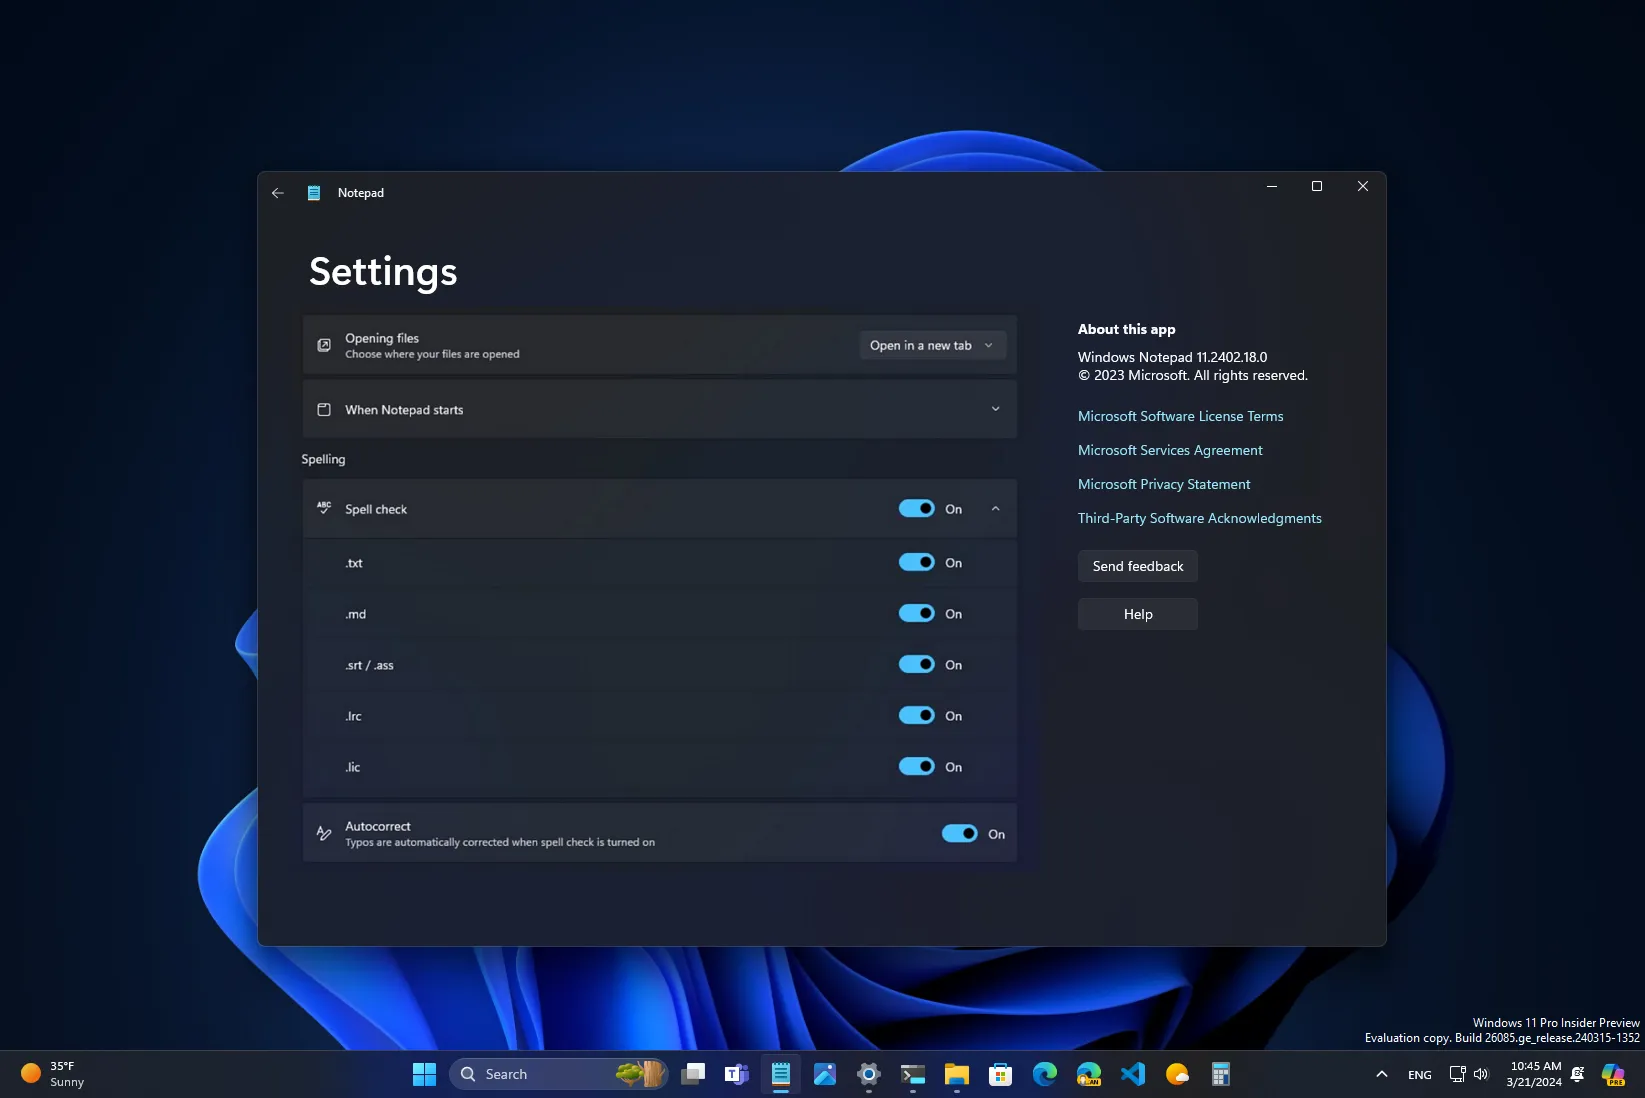Screen dimensions: 1645x1098
Task: Open Task View from the taskbar
Action: click(x=692, y=1074)
